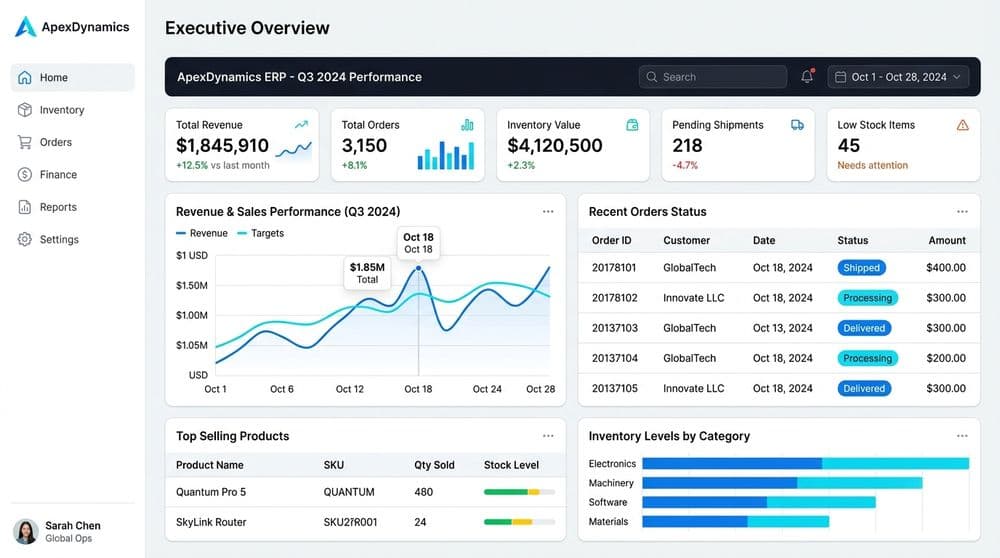Click the Low Stock Items value 45
This screenshot has height=558, width=1000.
[849, 145]
